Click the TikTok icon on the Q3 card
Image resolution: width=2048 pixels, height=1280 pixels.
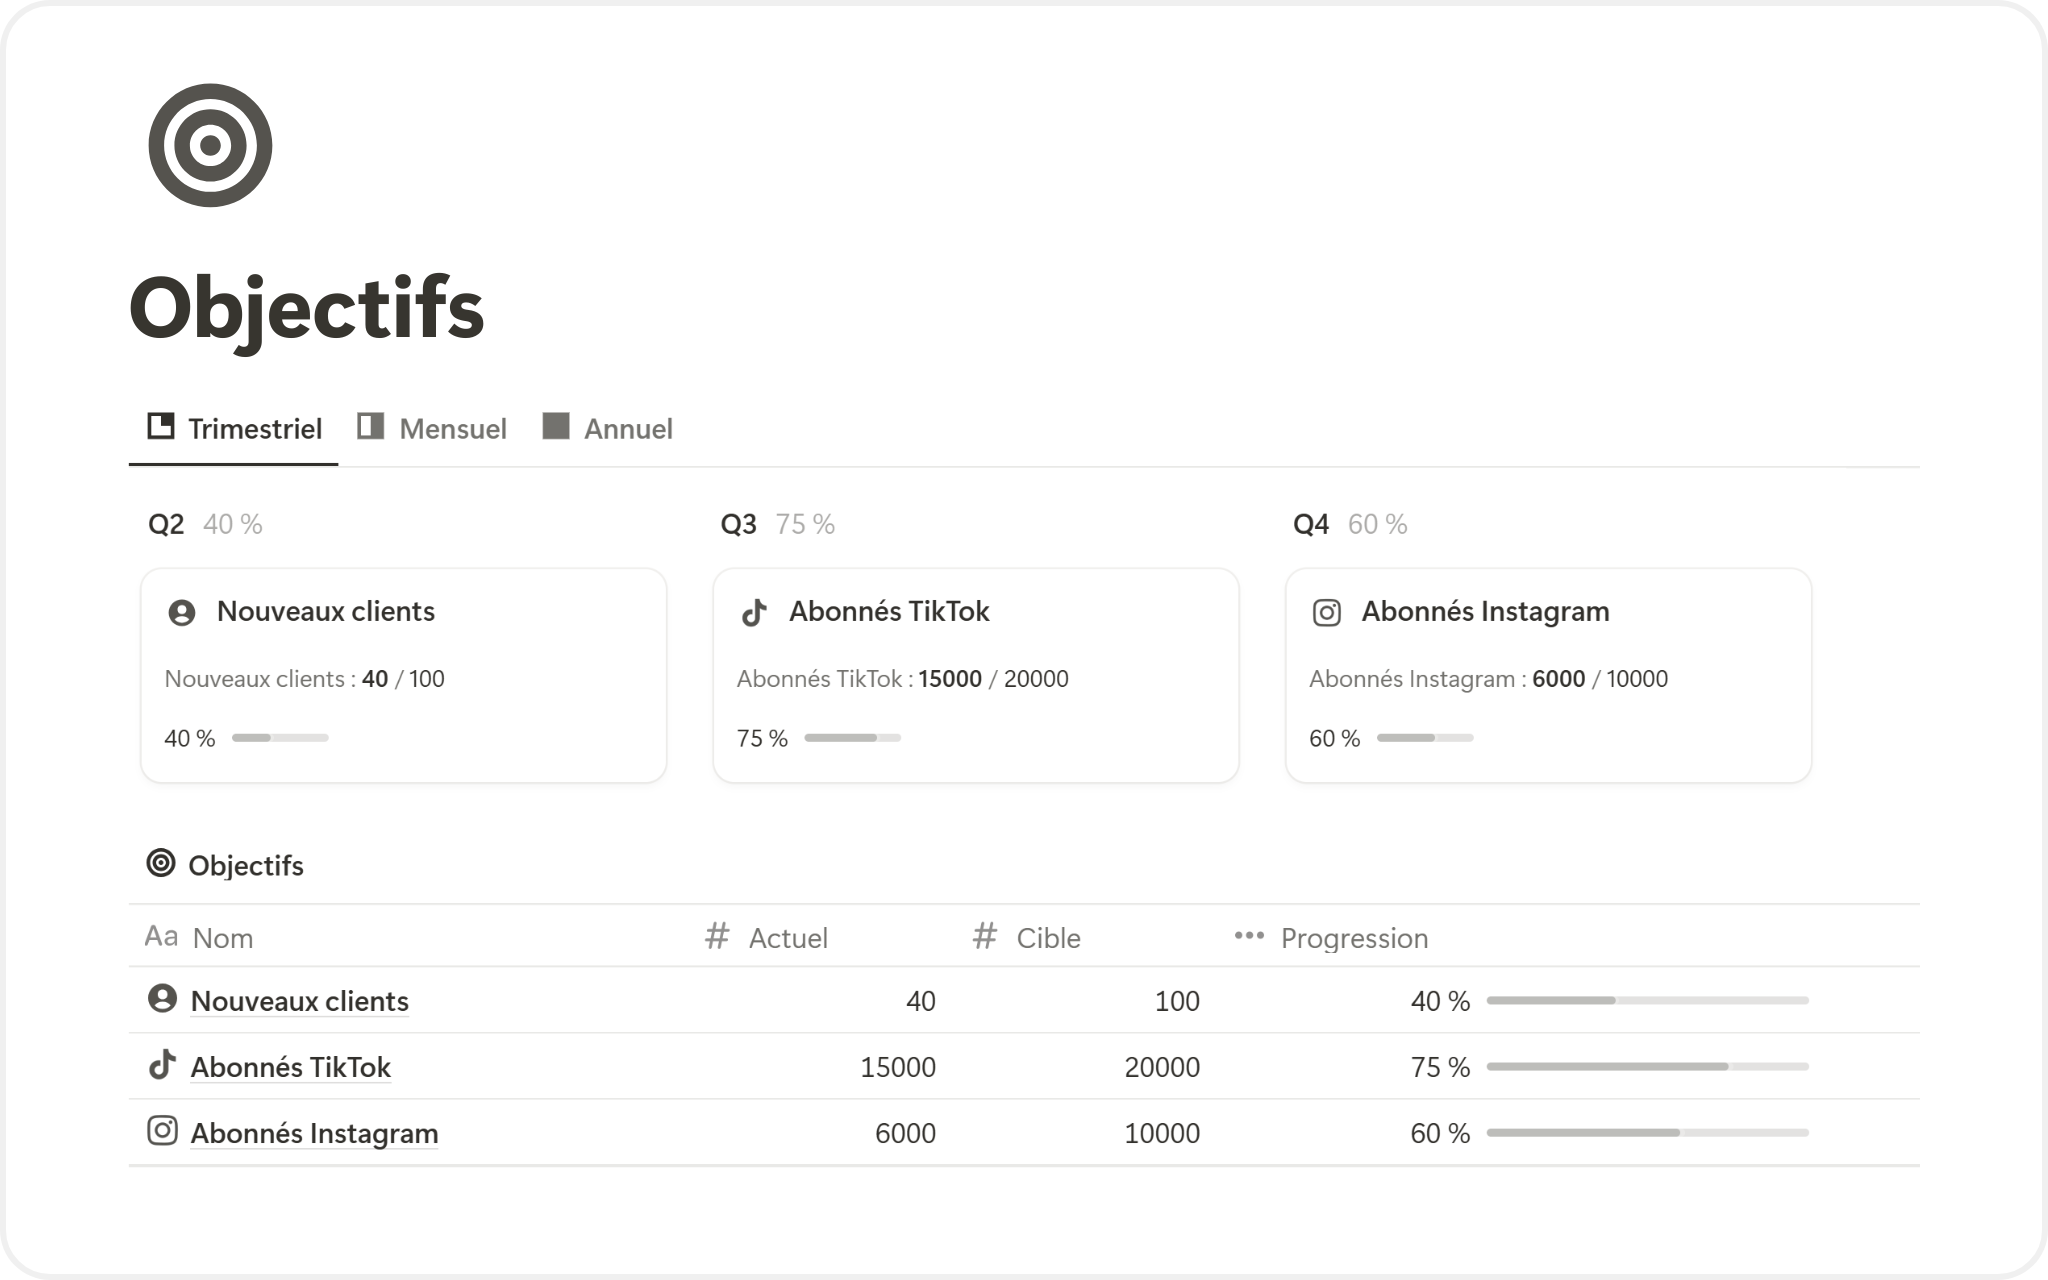[x=754, y=612]
